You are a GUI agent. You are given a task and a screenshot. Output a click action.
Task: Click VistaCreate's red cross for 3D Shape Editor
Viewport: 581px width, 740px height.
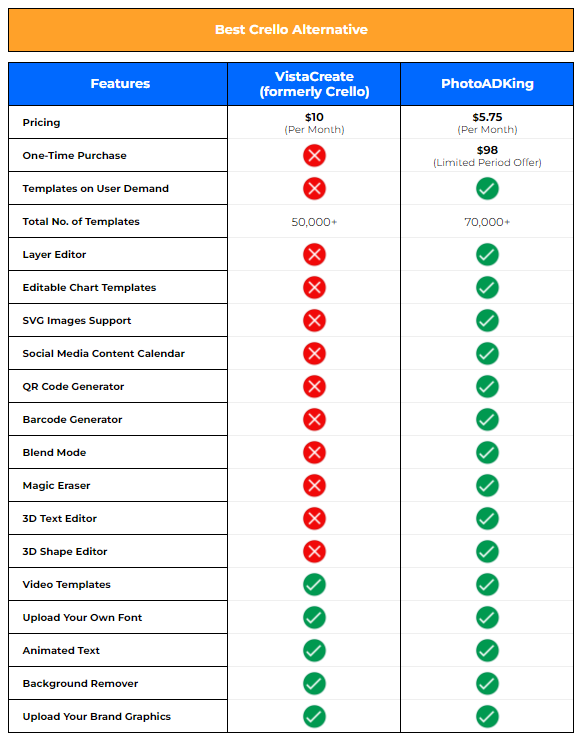click(314, 552)
